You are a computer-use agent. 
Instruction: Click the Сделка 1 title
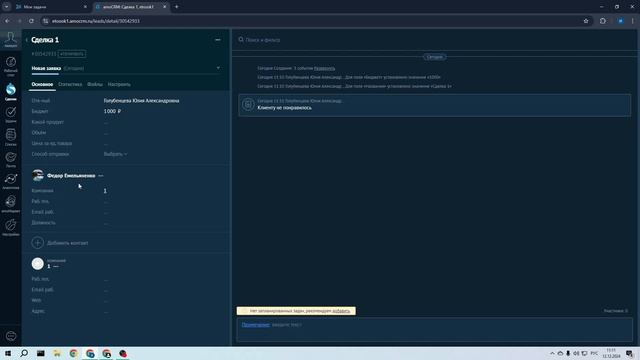click(x=45, y=40)
